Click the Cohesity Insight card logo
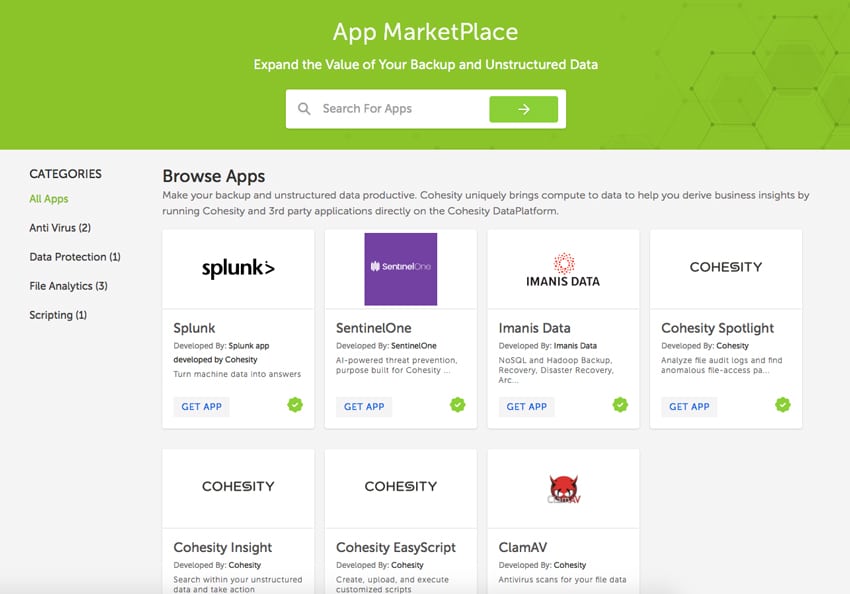Screen dimensions: 850x594 [x=238, y=486]
